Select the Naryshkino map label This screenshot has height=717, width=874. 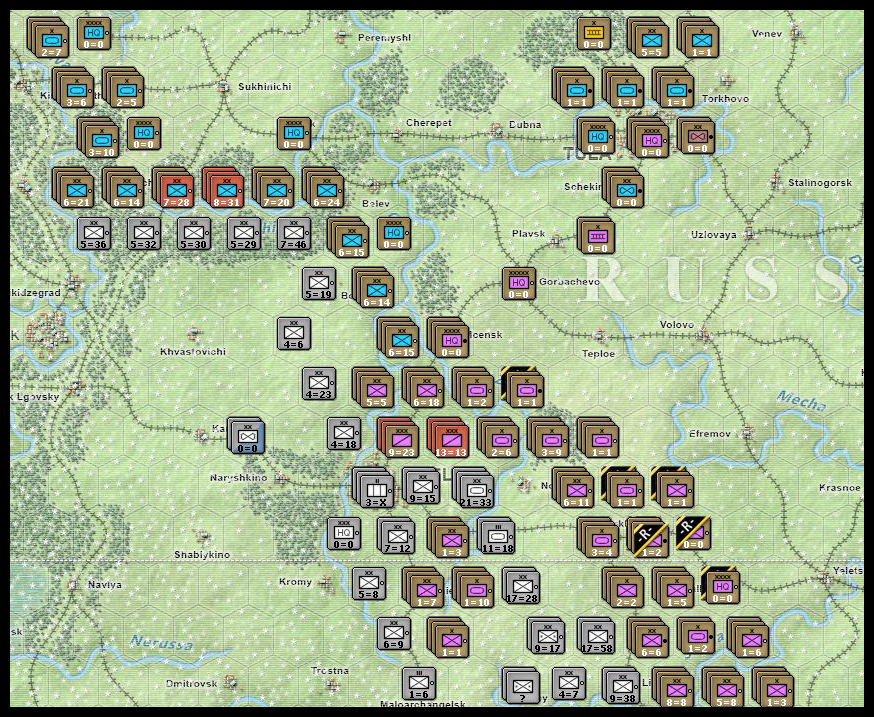pos(239,477)
